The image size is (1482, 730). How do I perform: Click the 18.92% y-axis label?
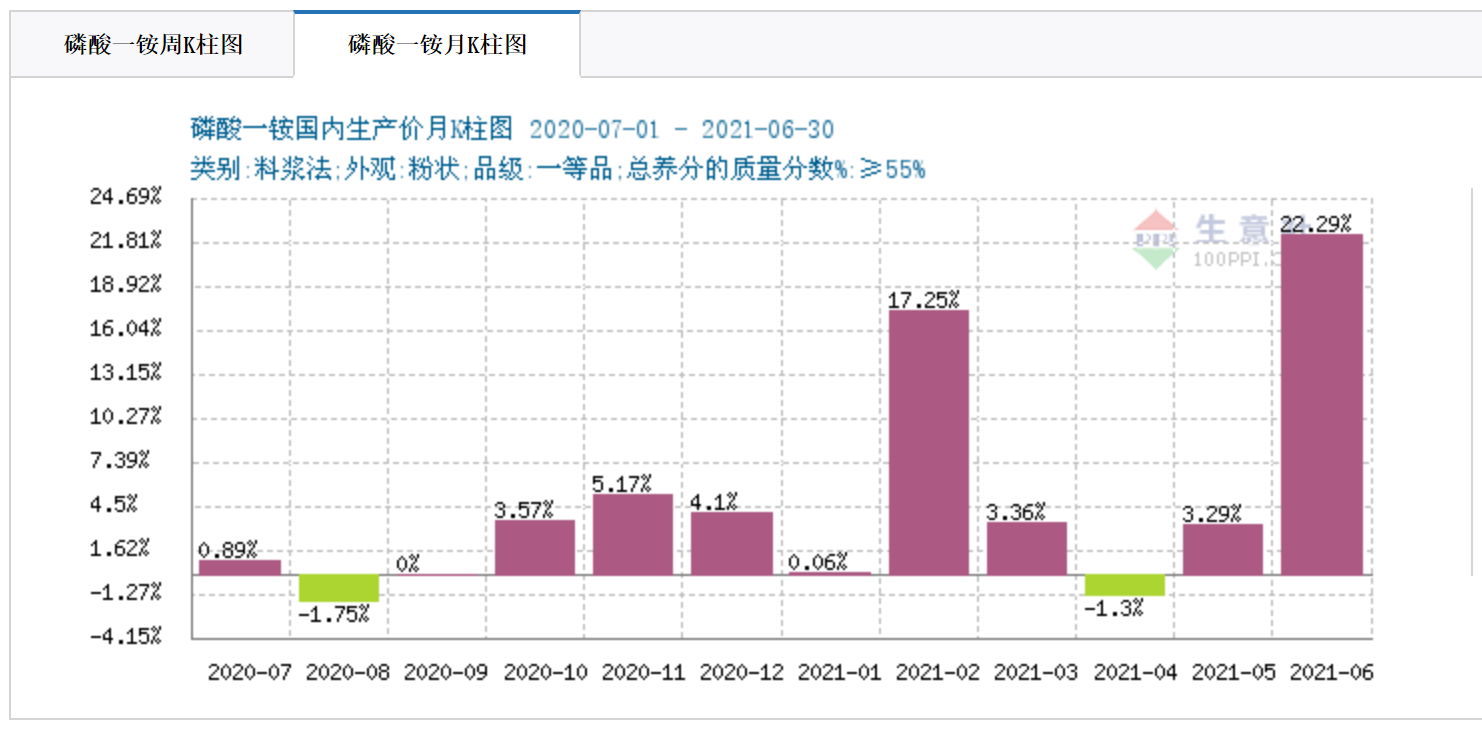pos(126,284)
